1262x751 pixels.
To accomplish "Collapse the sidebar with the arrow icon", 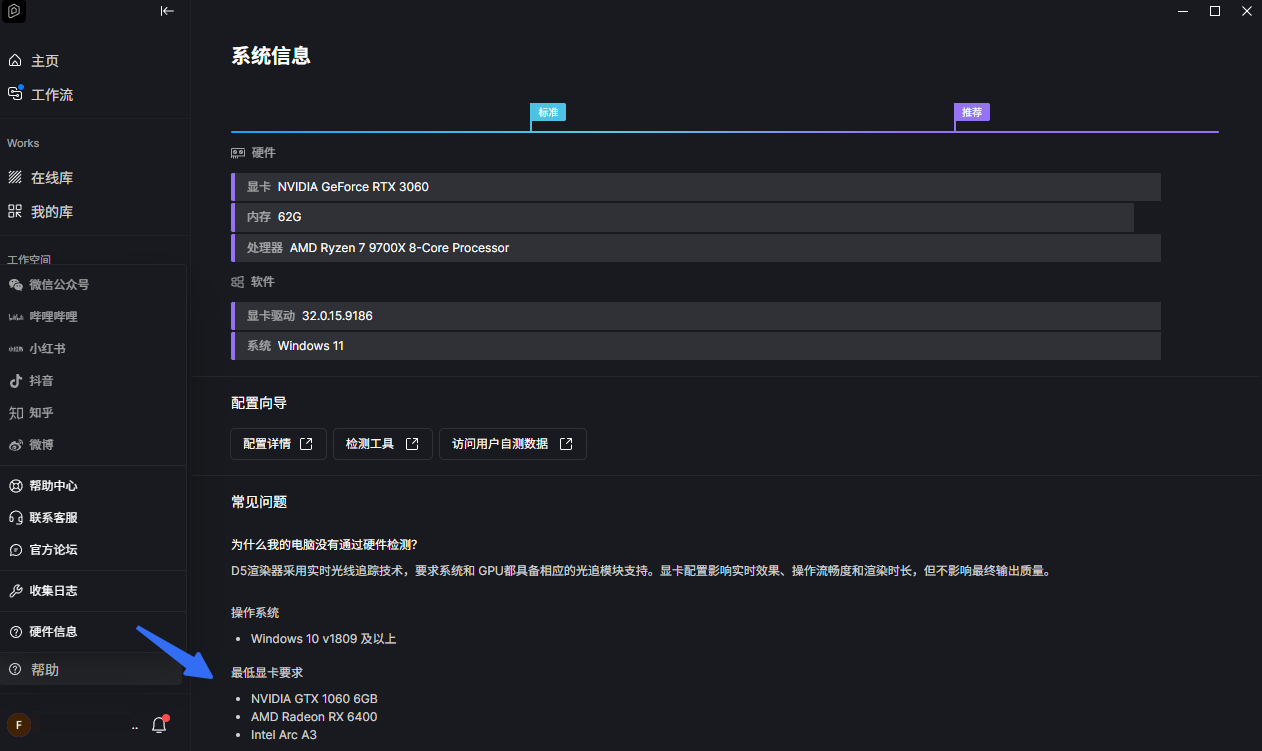I will [x=167, y=11].
